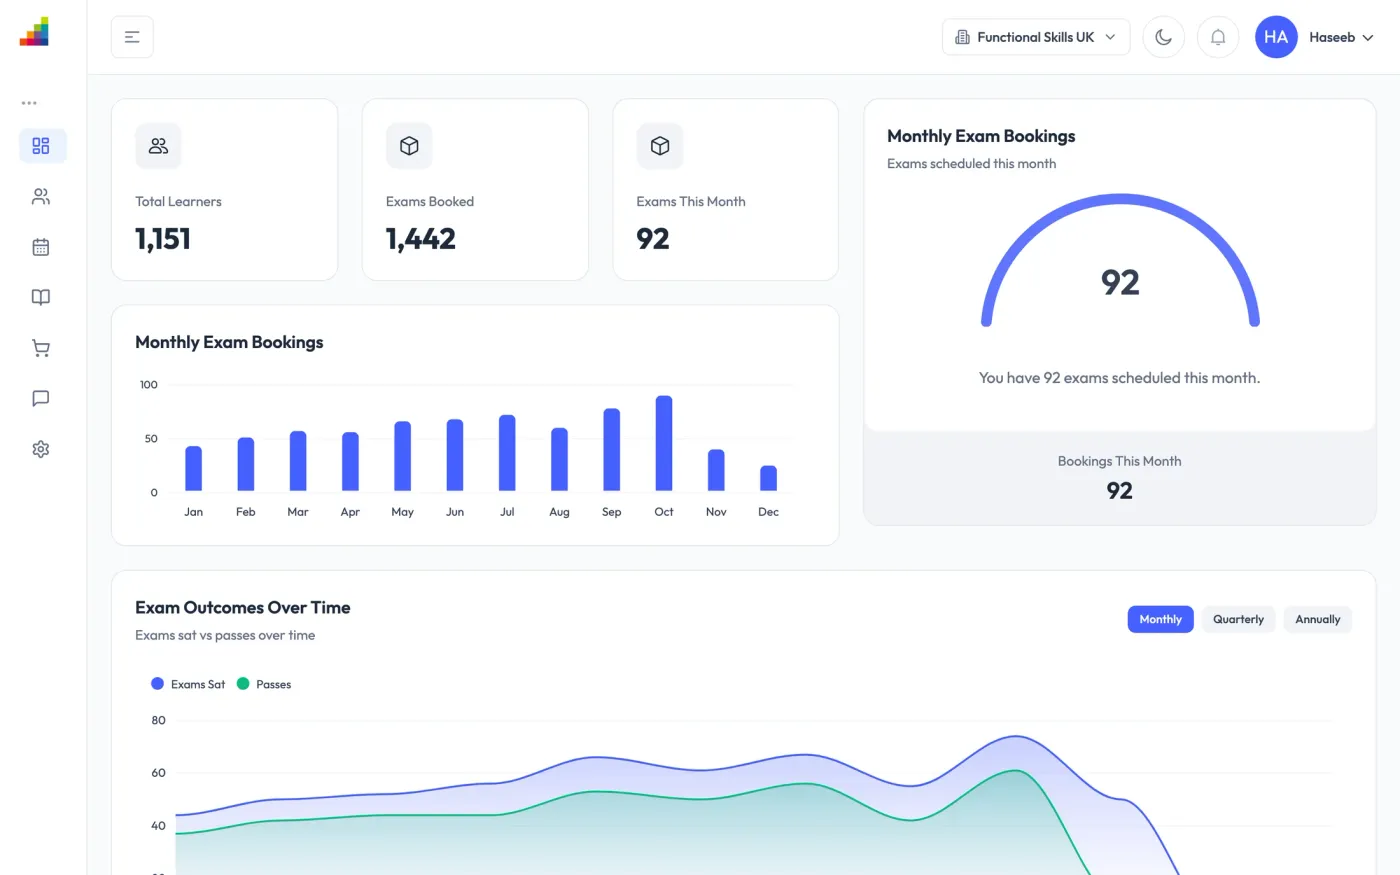Switch to Annually tab

(x=1318, y=619)
